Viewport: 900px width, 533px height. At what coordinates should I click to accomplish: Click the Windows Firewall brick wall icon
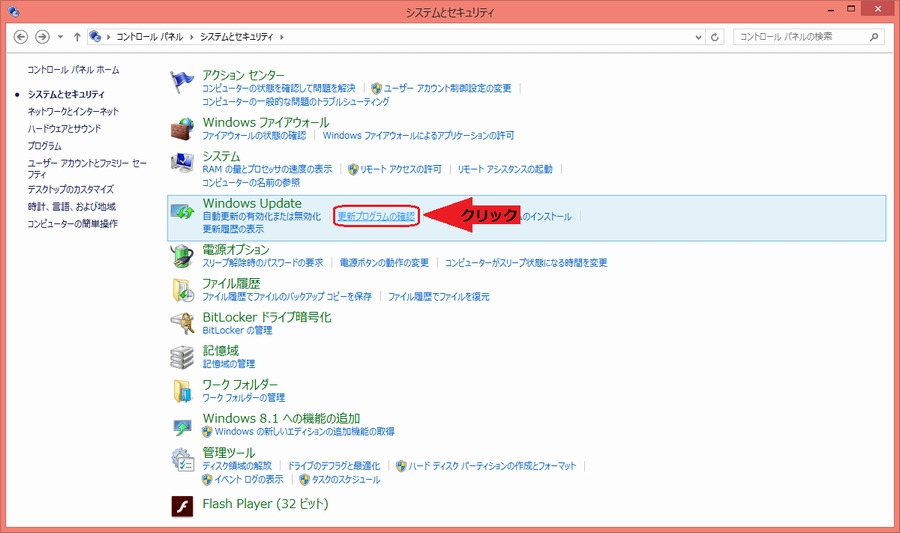183,129
